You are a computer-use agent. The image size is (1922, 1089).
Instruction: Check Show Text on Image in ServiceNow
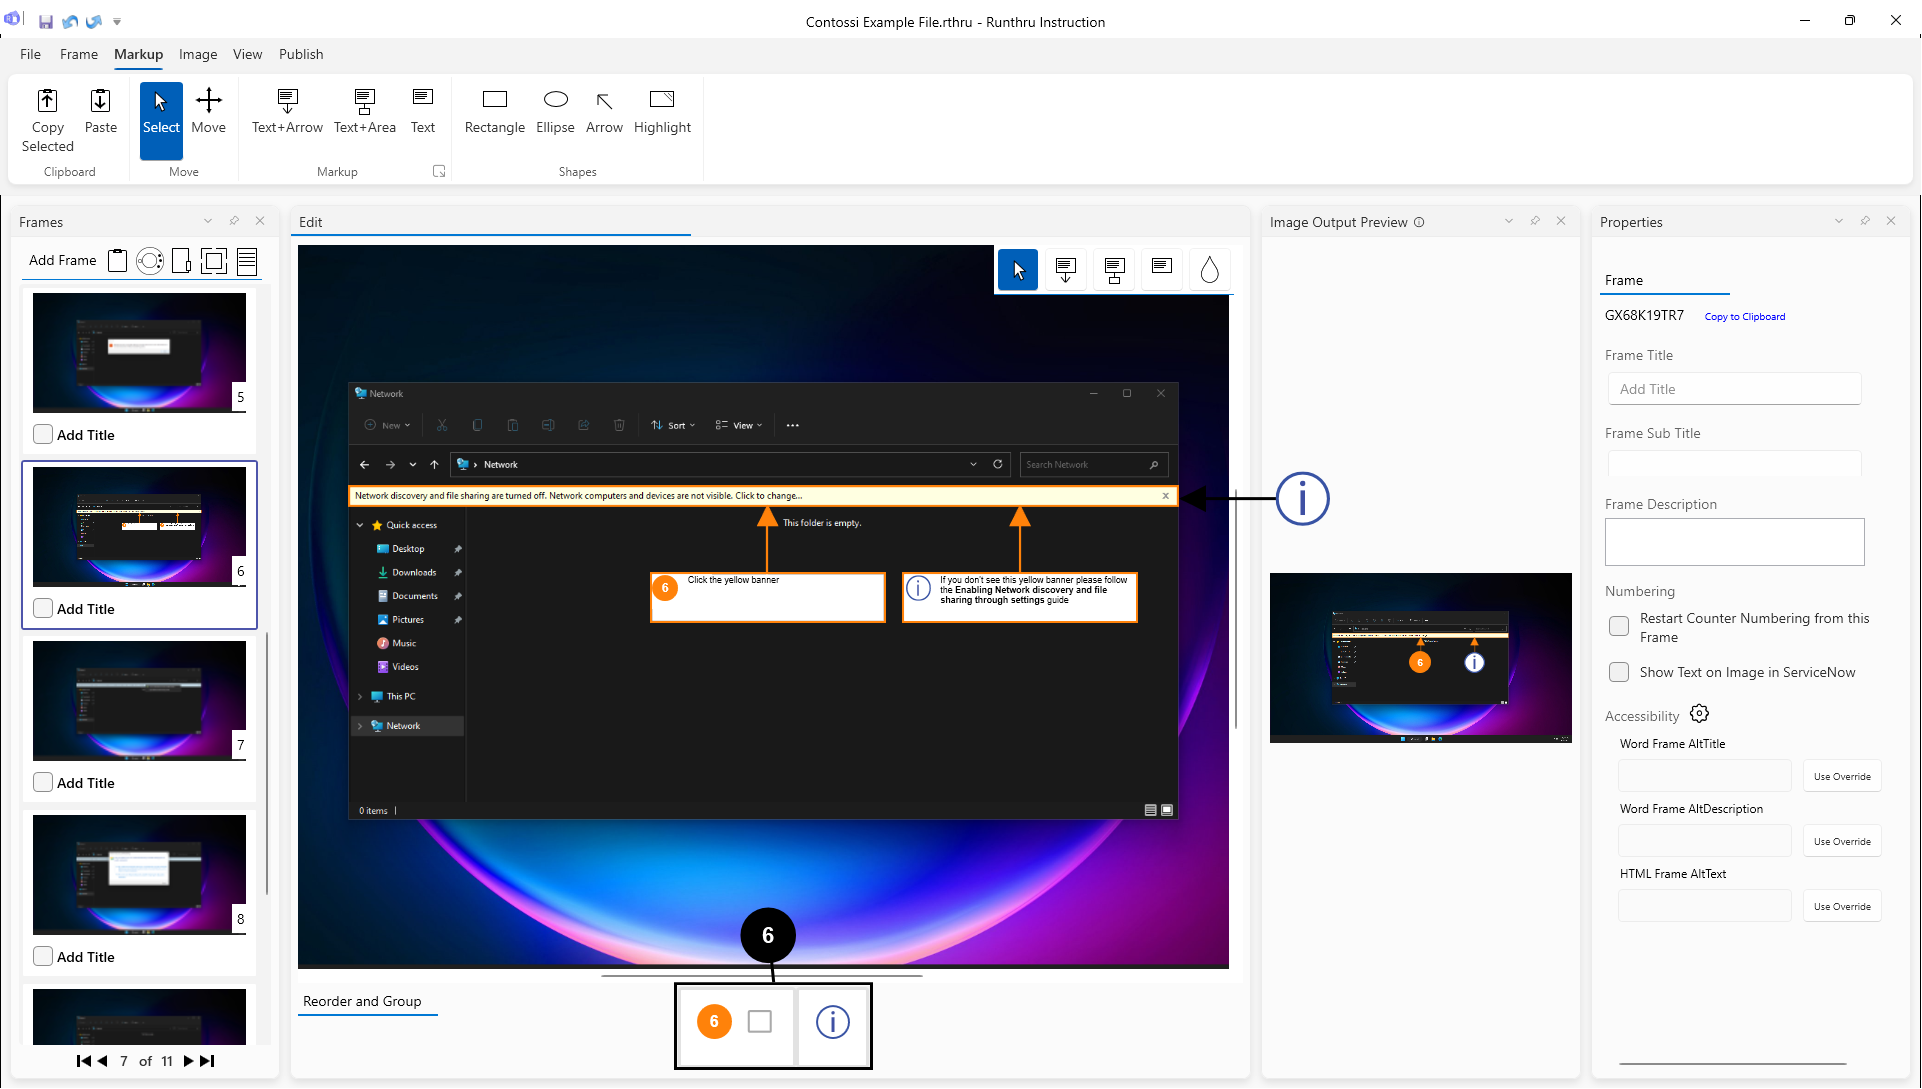1619,672
